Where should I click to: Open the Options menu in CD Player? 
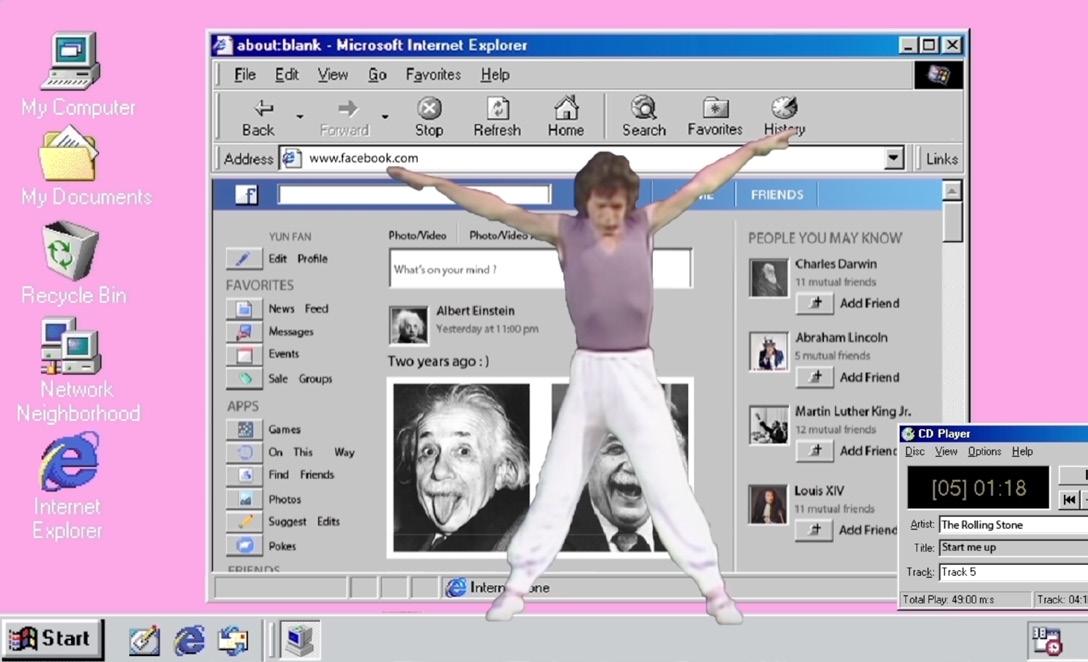[x=984, y=452]
